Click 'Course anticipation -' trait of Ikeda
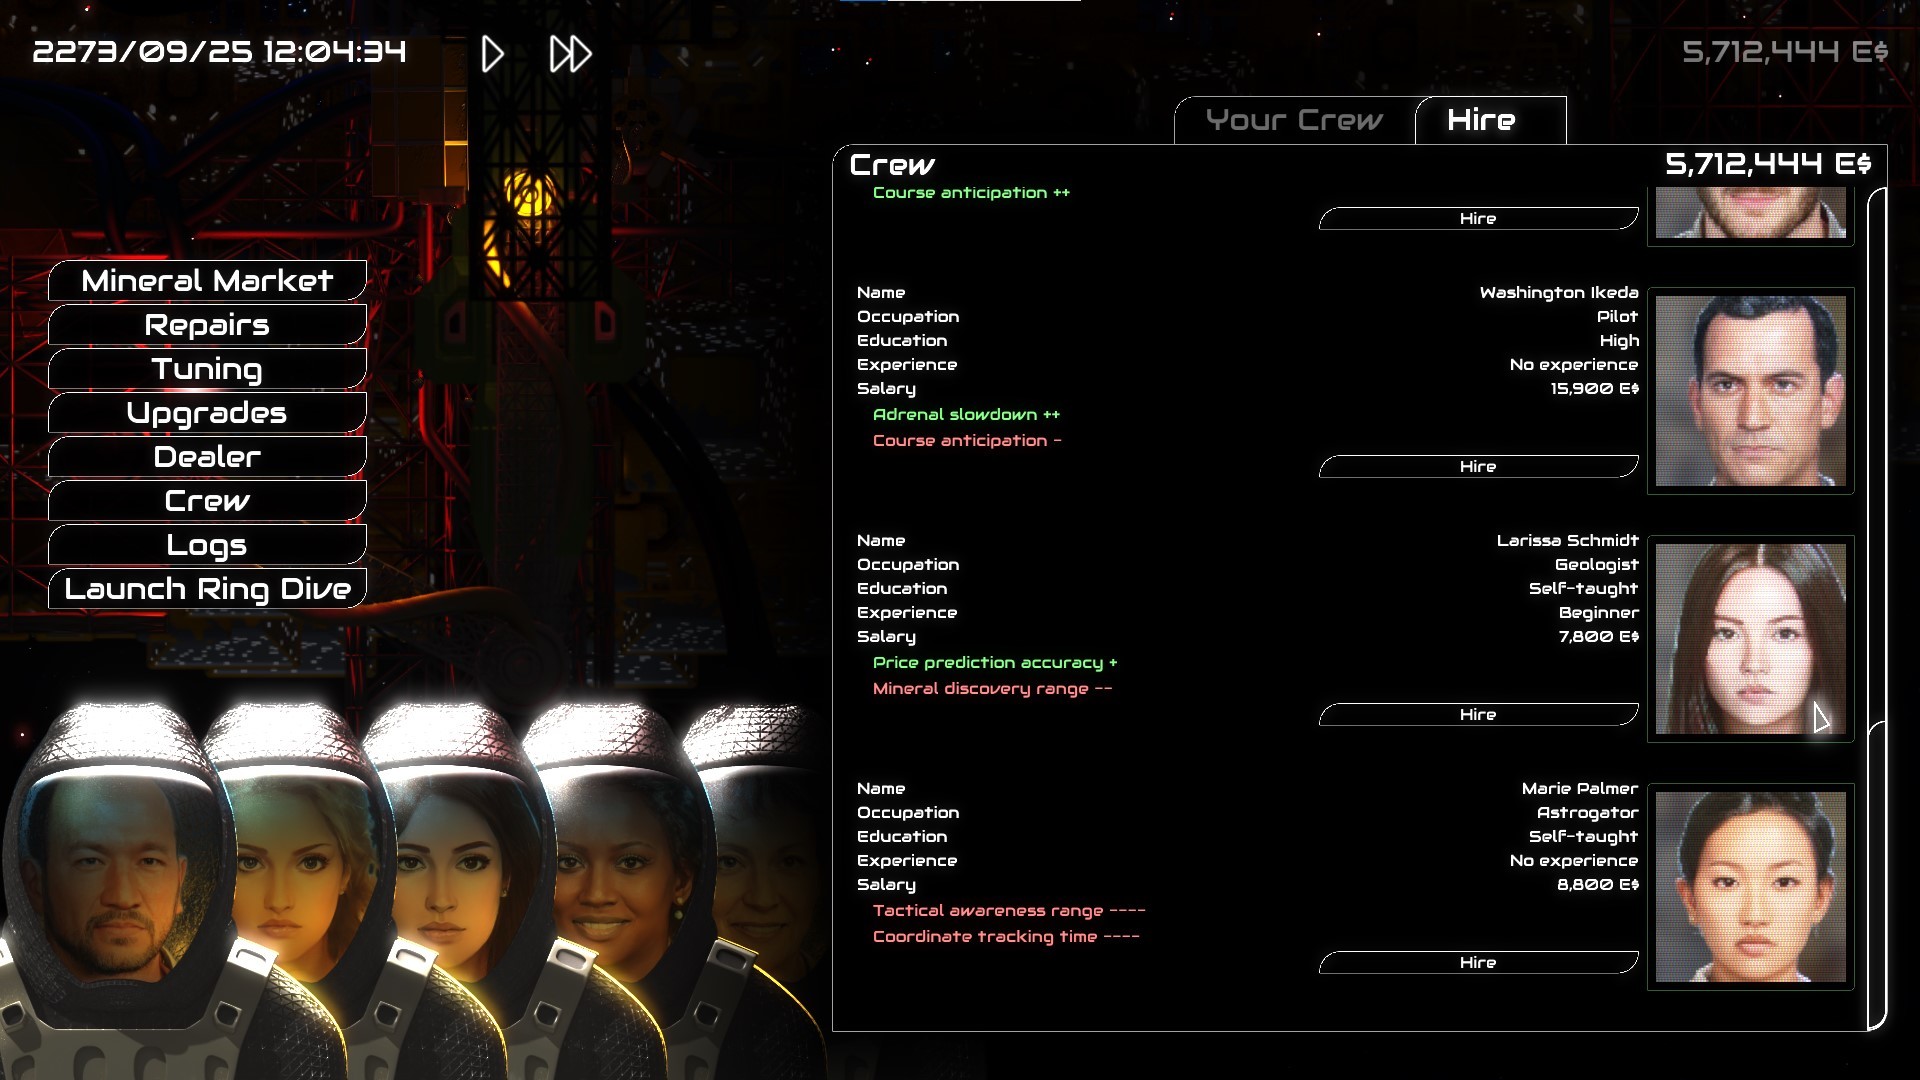Image resolution: width=1920 pixels, height=1080 pixels. 967,441
